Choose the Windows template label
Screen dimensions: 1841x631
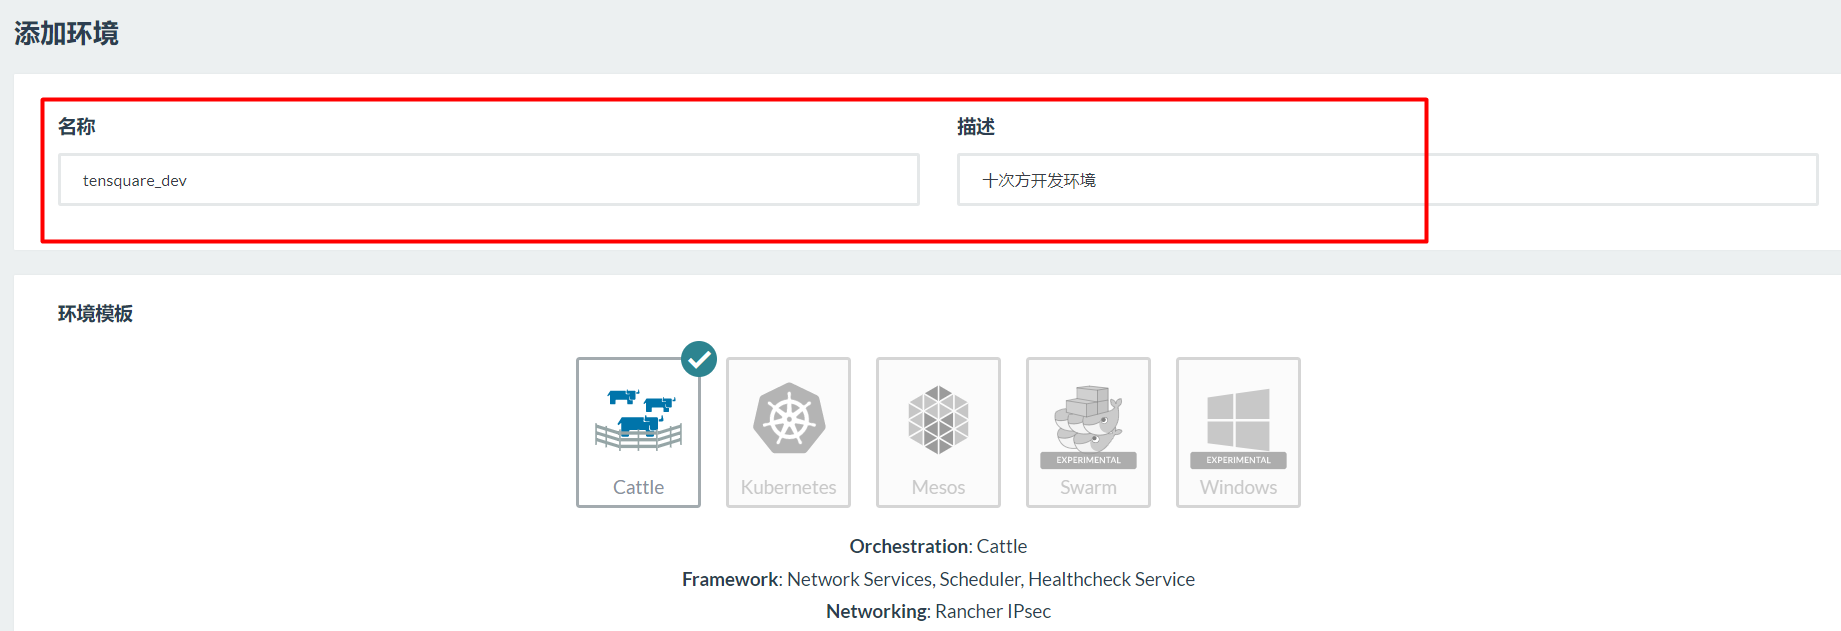[1238, 487]
